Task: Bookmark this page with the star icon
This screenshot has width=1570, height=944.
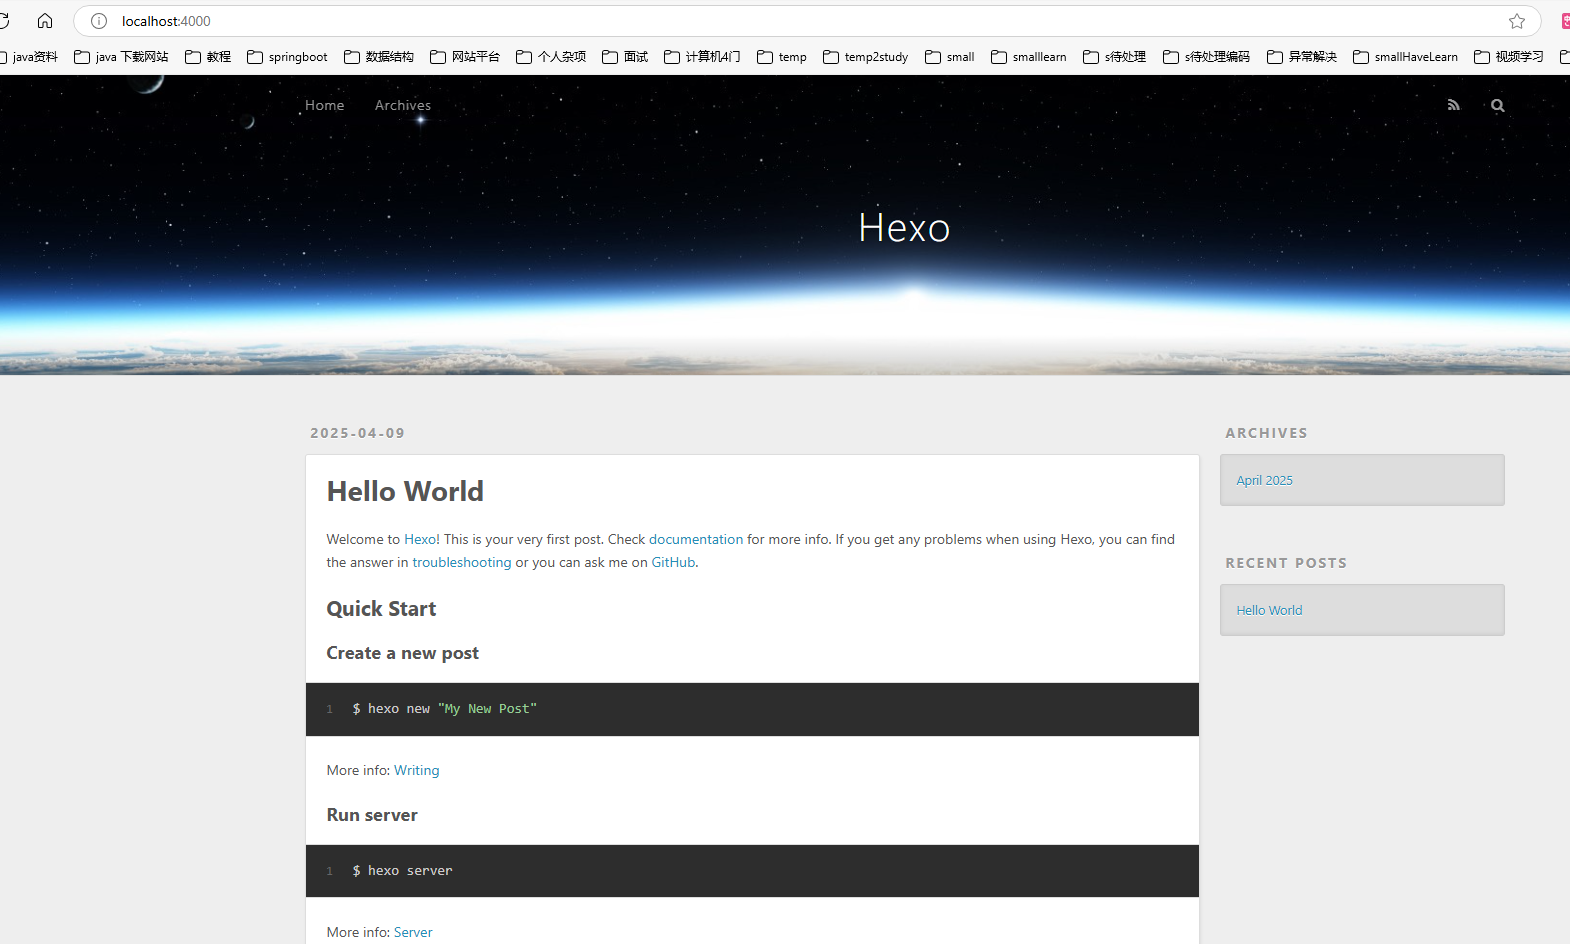Action: (1517, 21)
